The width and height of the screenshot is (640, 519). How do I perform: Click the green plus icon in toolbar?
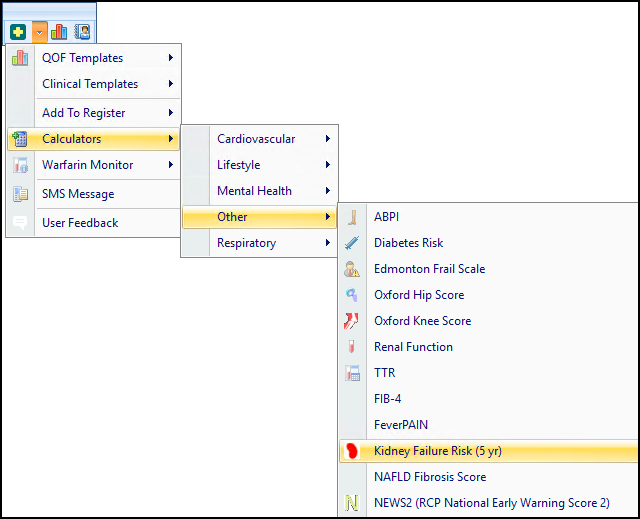point(18,32)
